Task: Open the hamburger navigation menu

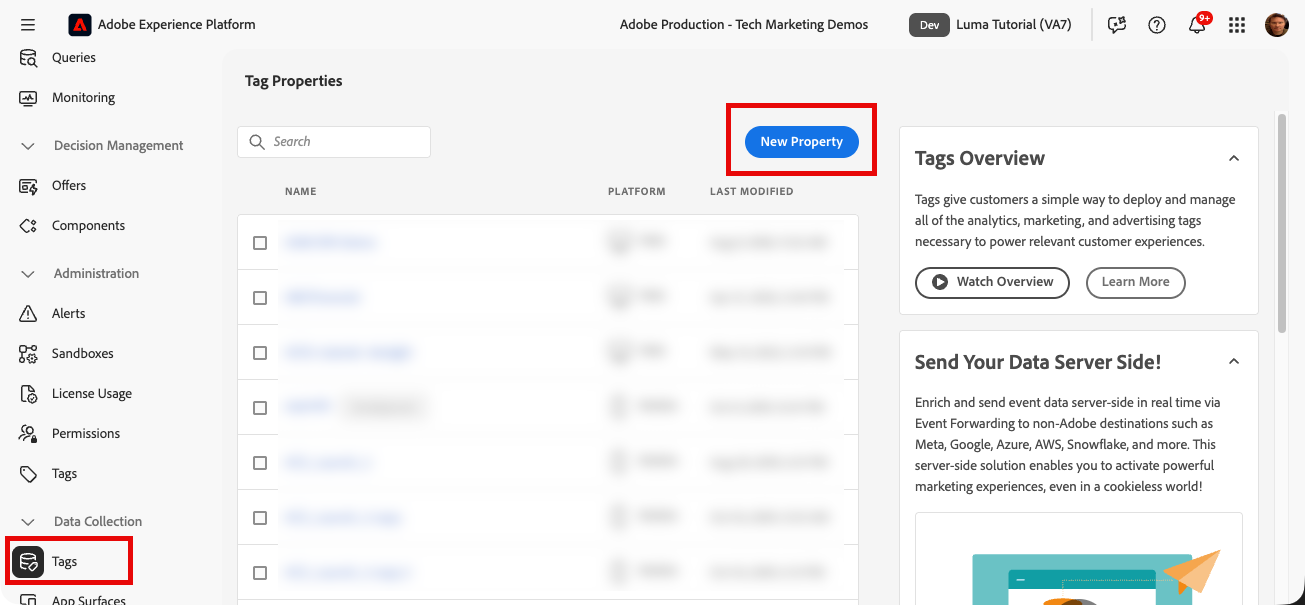Action: click(x=28, y=25)
